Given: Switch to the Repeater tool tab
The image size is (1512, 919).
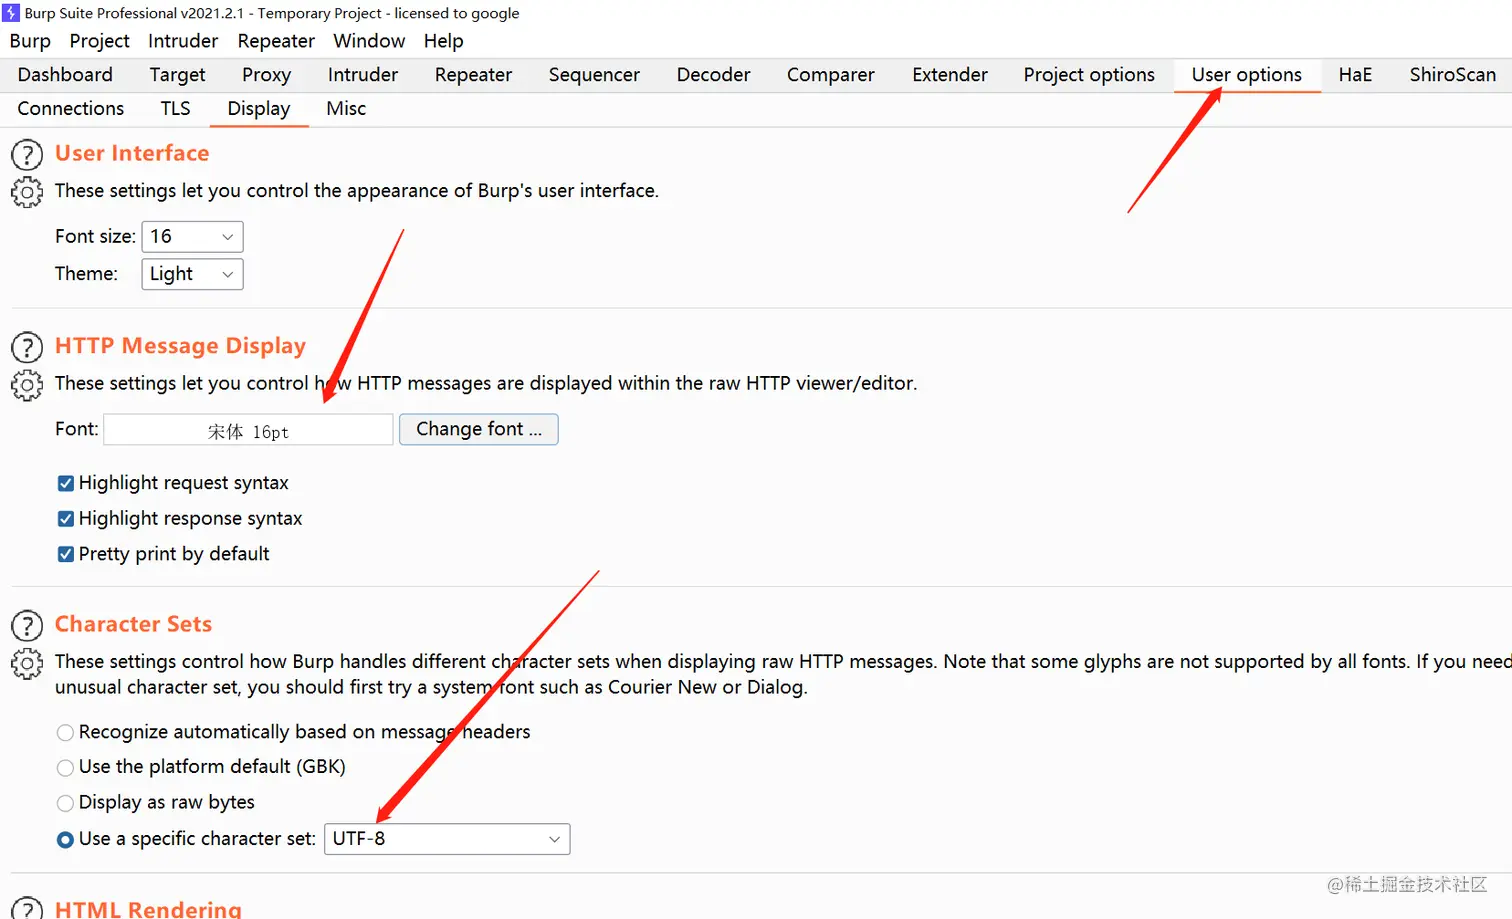Looking at the screenshot, I should pyautogui.click(x=473, y=75).
